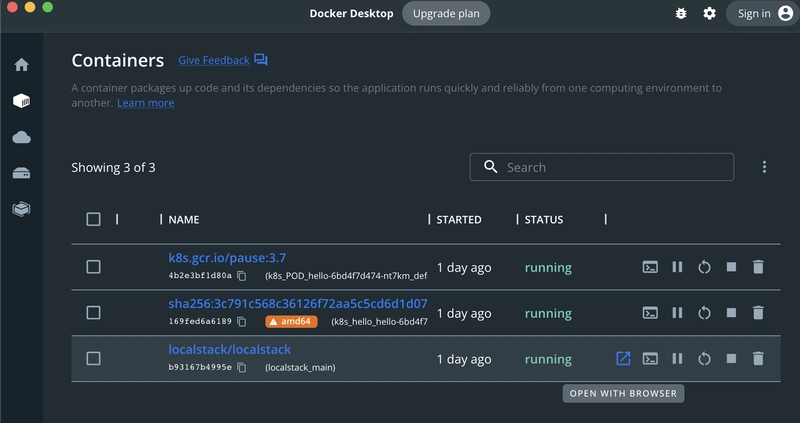Image resolution: width=800 pixels, height=423 pixels.
Task: Restart the k8s.gcr.io/pause:3.7 container
Action: tap(704, 267)
